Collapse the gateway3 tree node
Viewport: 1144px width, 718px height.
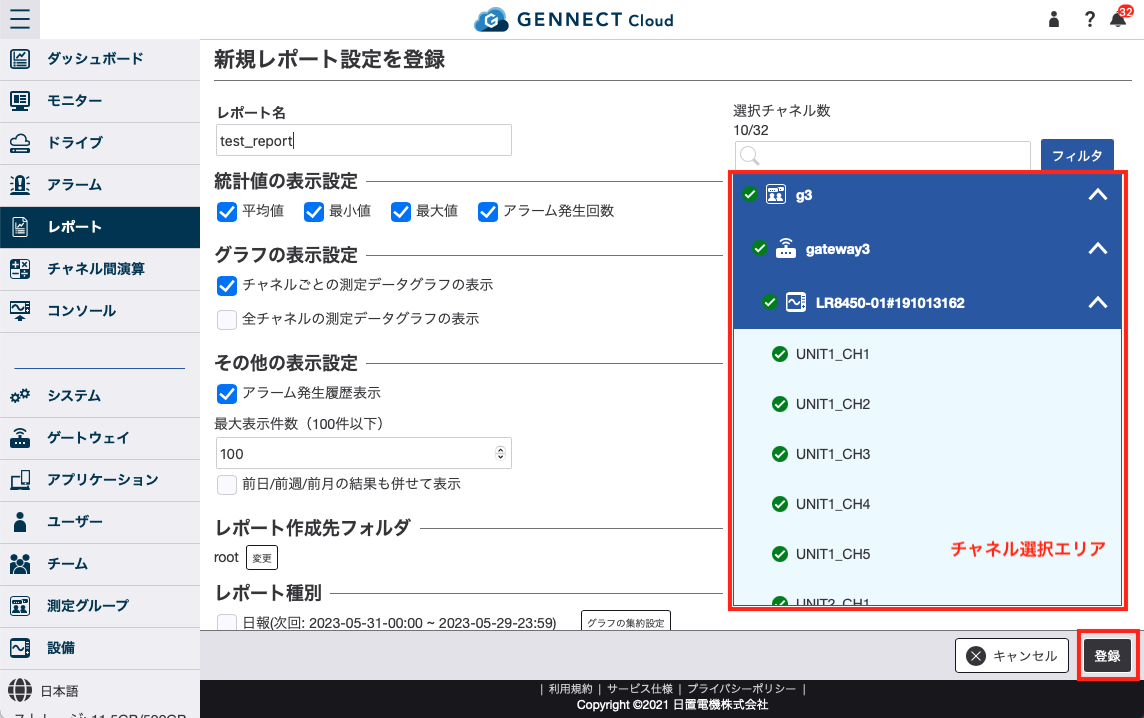[1097, 248]
